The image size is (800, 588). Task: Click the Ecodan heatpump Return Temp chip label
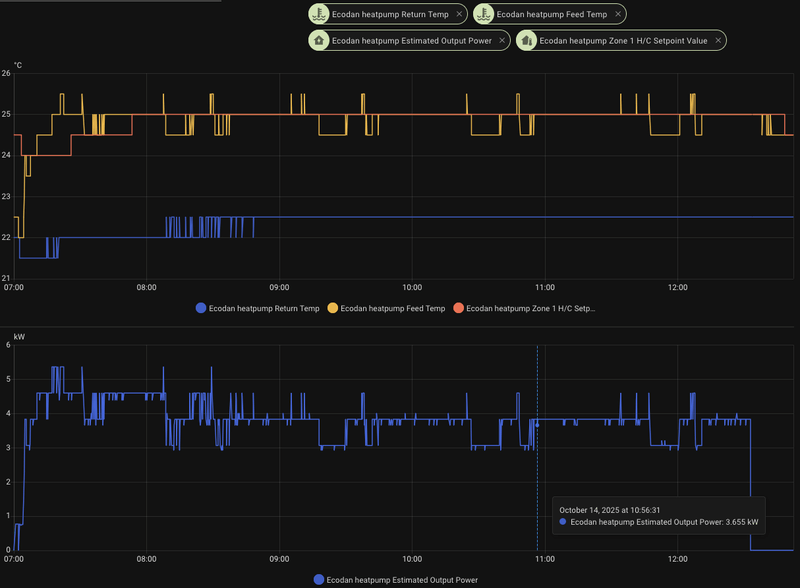389,14
